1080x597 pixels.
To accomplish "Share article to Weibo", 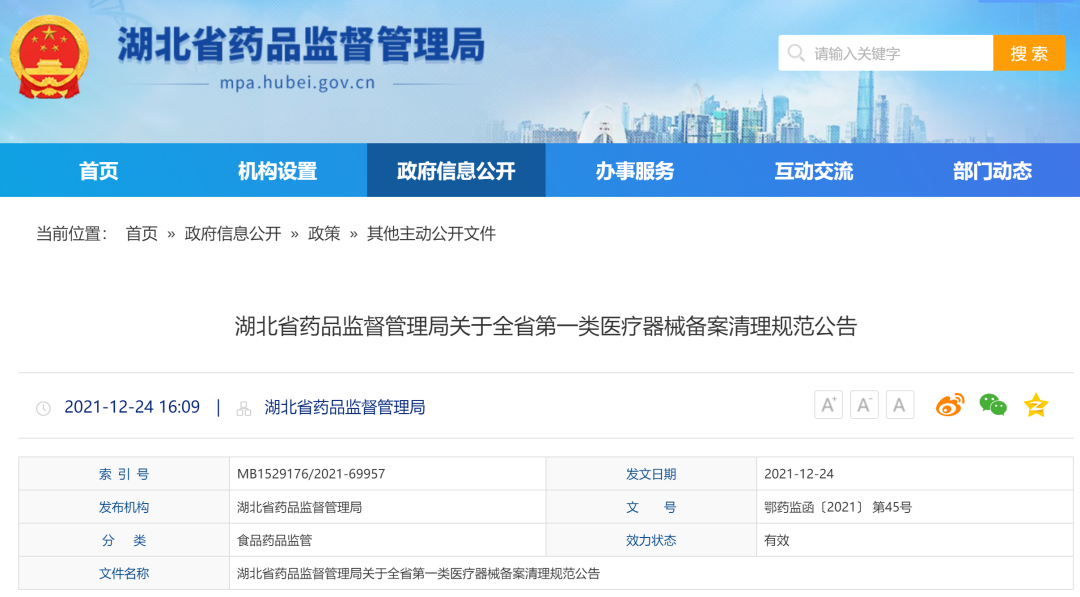I will [x=949, y=405].
